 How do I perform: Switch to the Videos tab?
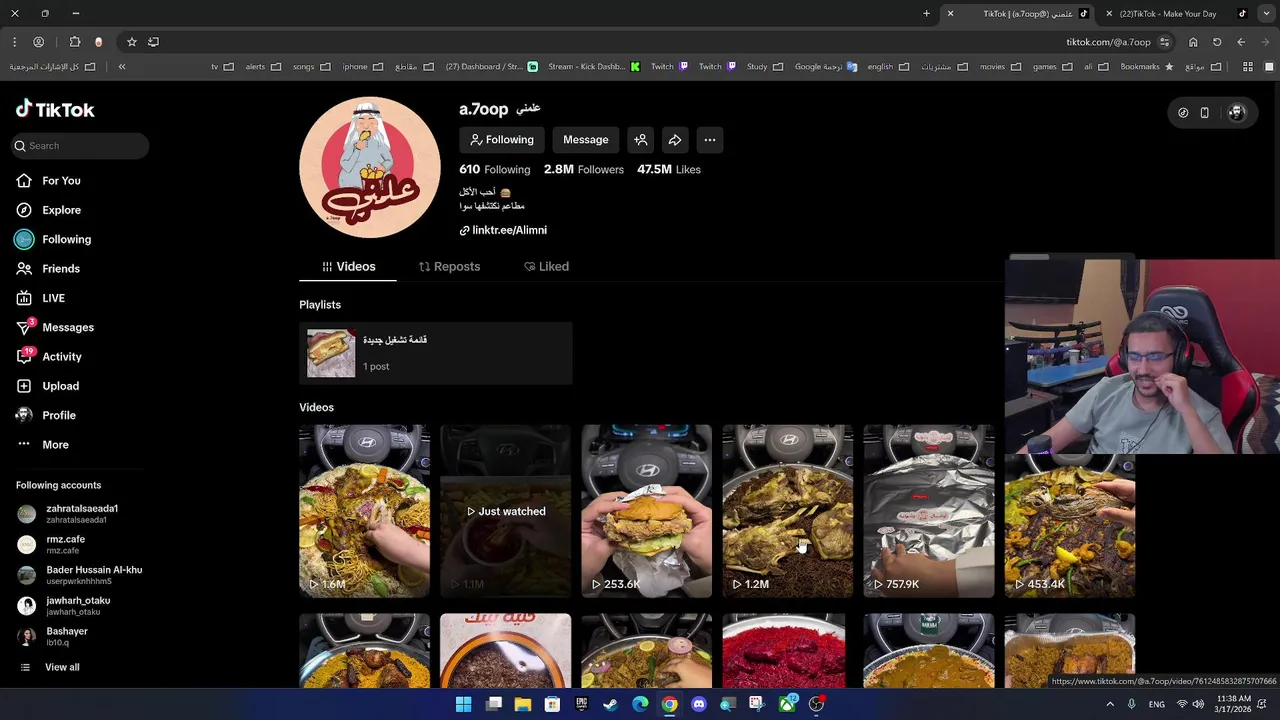pos(348,267)
